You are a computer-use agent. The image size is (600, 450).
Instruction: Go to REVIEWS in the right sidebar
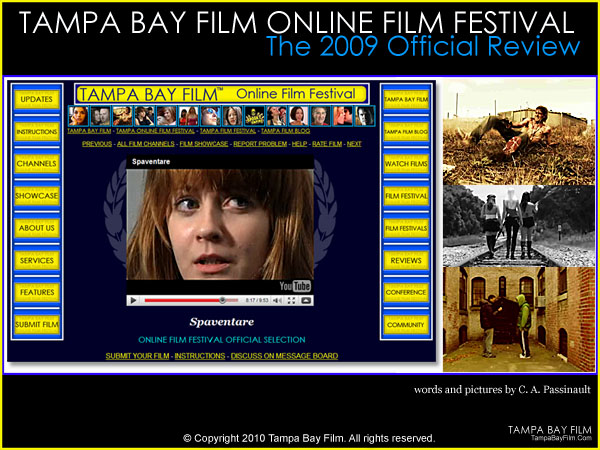tap(406, 261)
